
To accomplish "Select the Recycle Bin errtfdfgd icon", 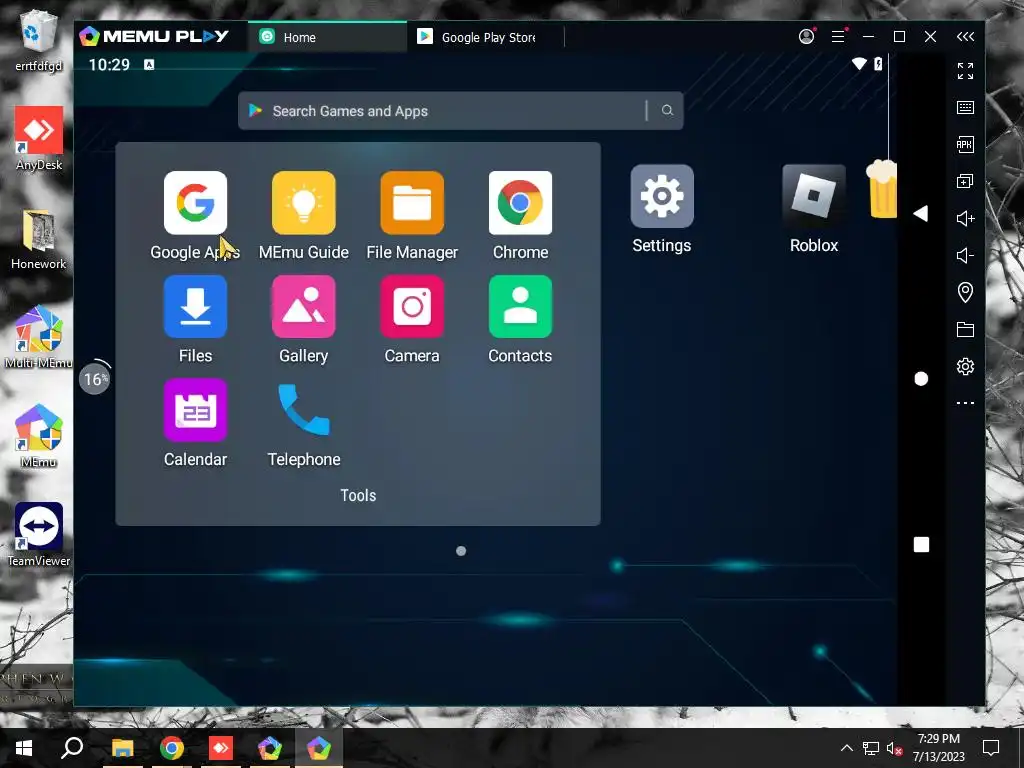I will click(39, 42).
